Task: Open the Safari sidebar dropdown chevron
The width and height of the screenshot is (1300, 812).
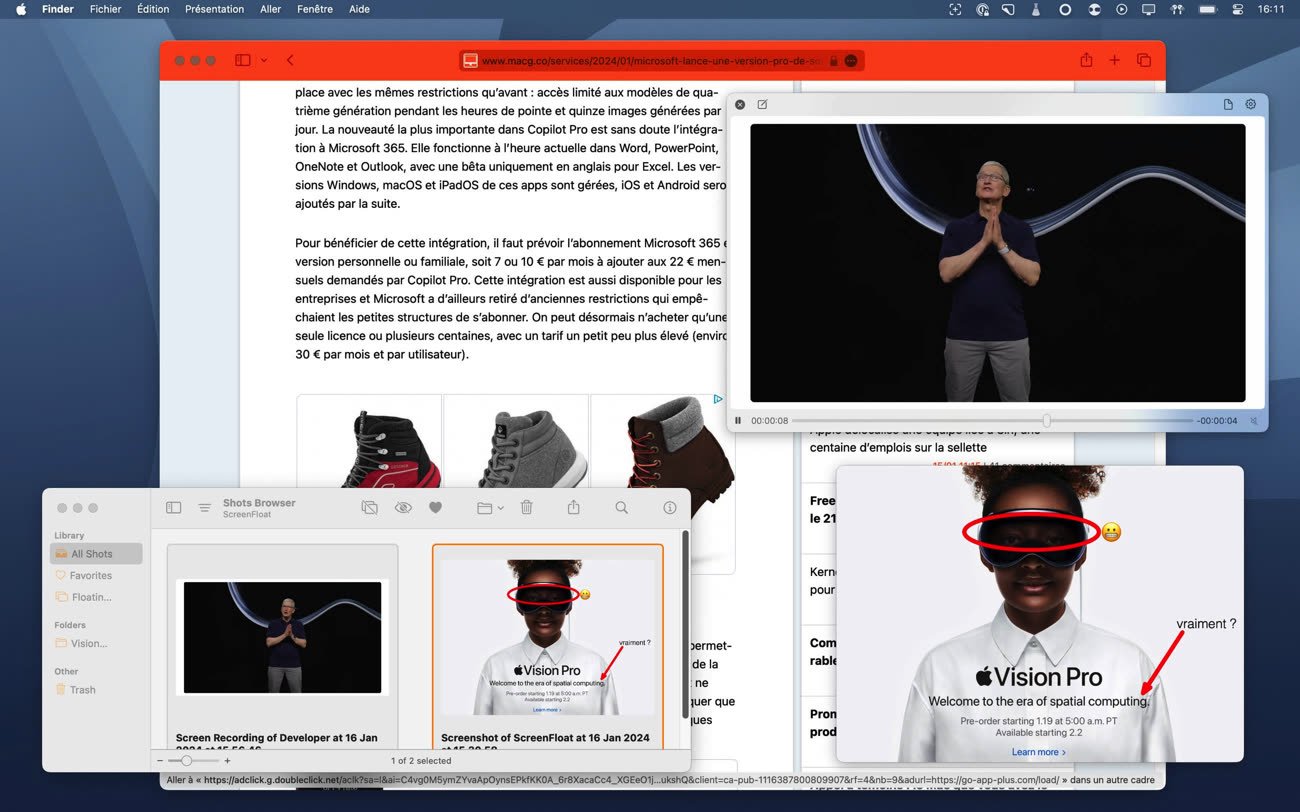Action: (264, 60)
